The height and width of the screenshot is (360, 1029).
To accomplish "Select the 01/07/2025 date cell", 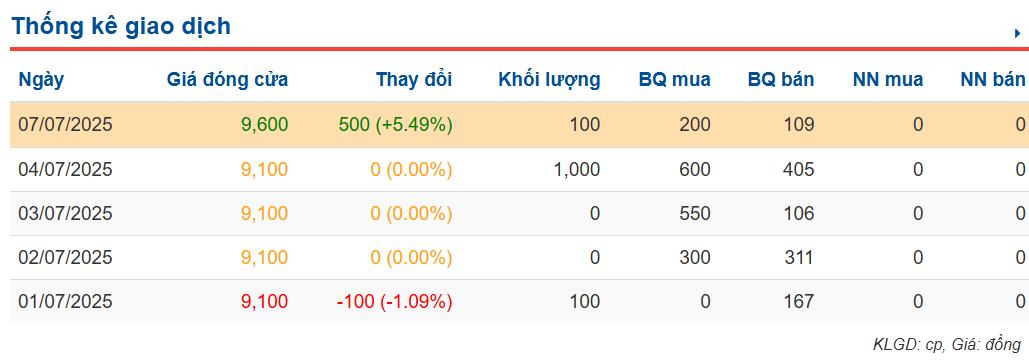I will tap(66, 301).
